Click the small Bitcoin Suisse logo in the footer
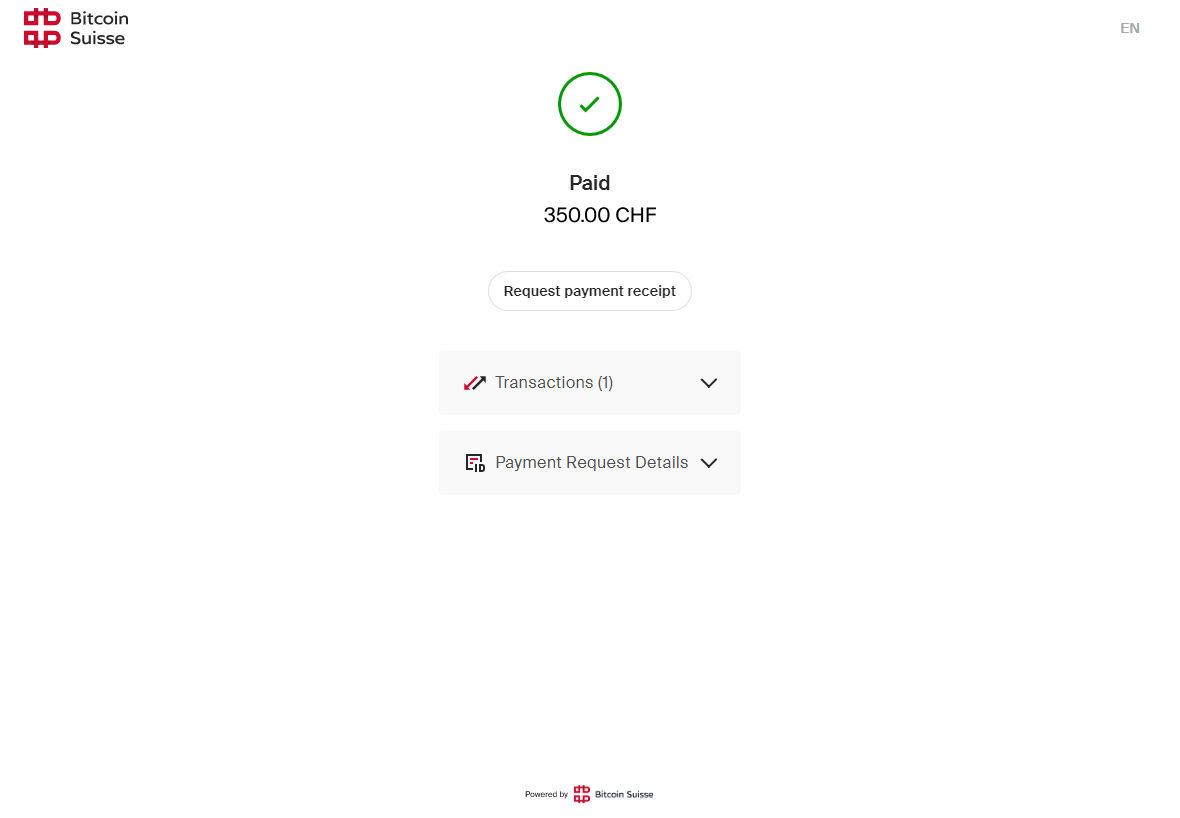 pyautogui.click(x=582, y=793)
